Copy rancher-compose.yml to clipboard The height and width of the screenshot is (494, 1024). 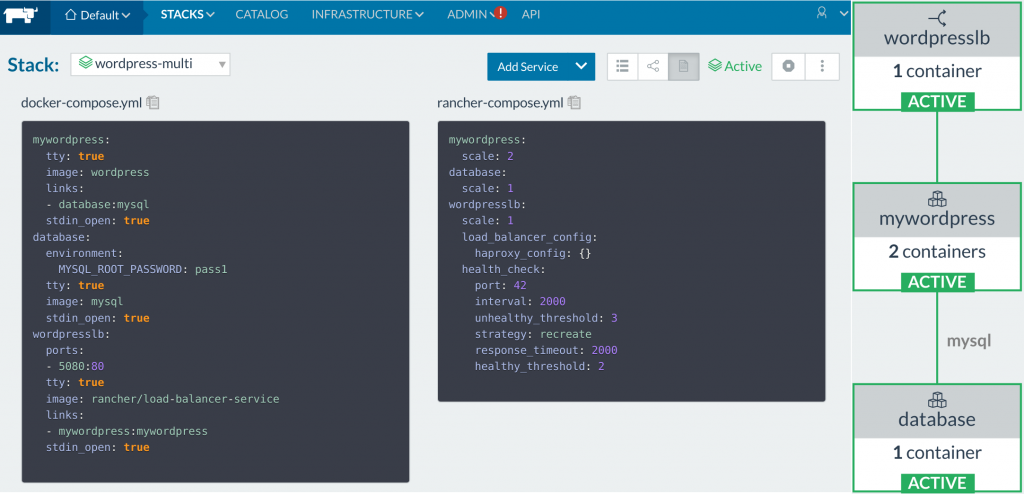[x=574, y=102]
